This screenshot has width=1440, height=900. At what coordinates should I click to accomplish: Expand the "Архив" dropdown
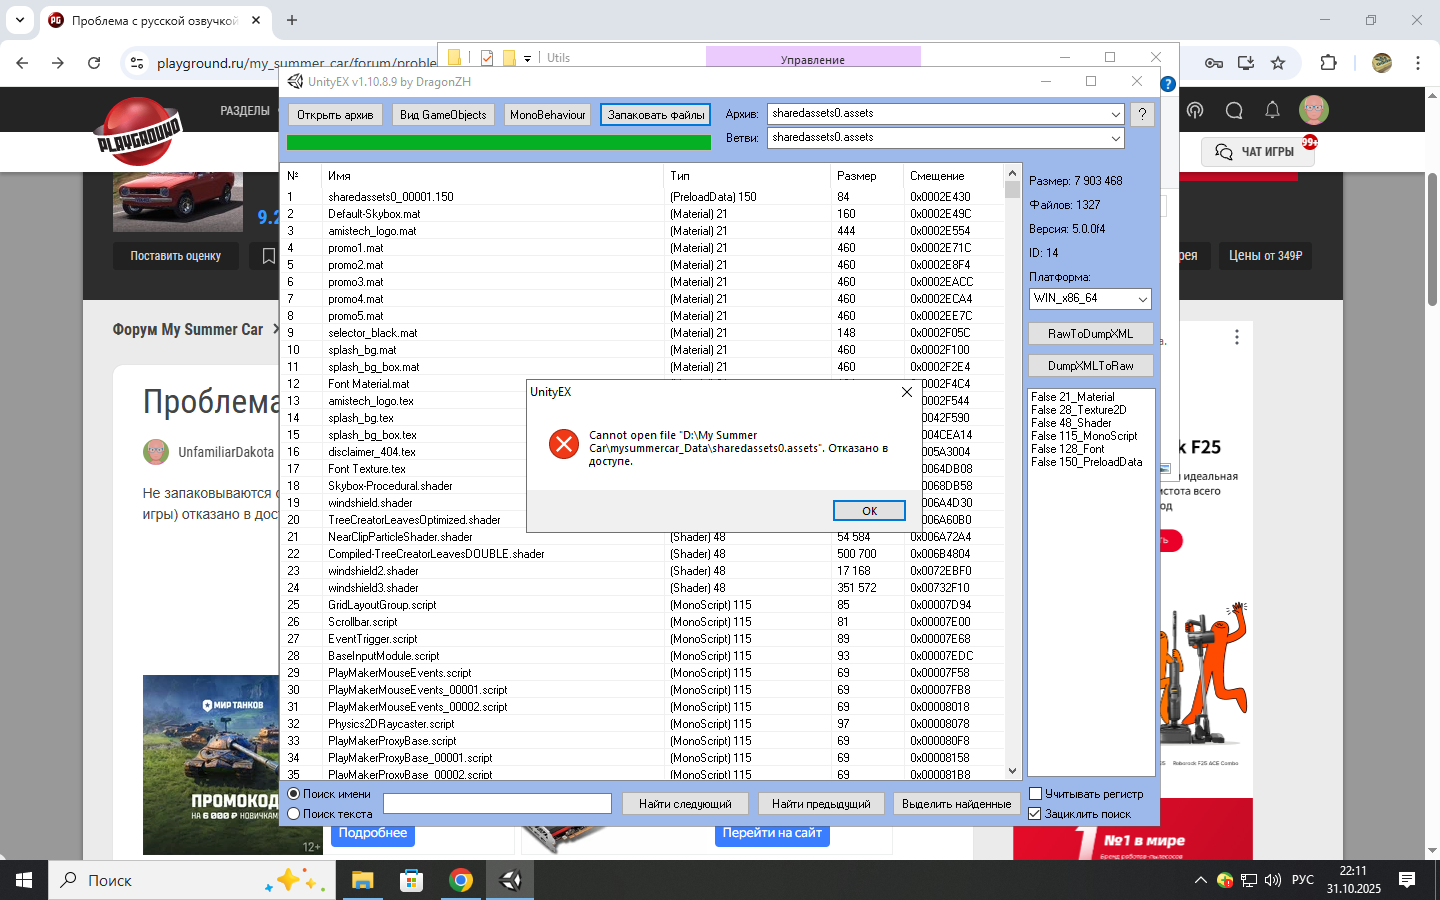[1115, 114]
